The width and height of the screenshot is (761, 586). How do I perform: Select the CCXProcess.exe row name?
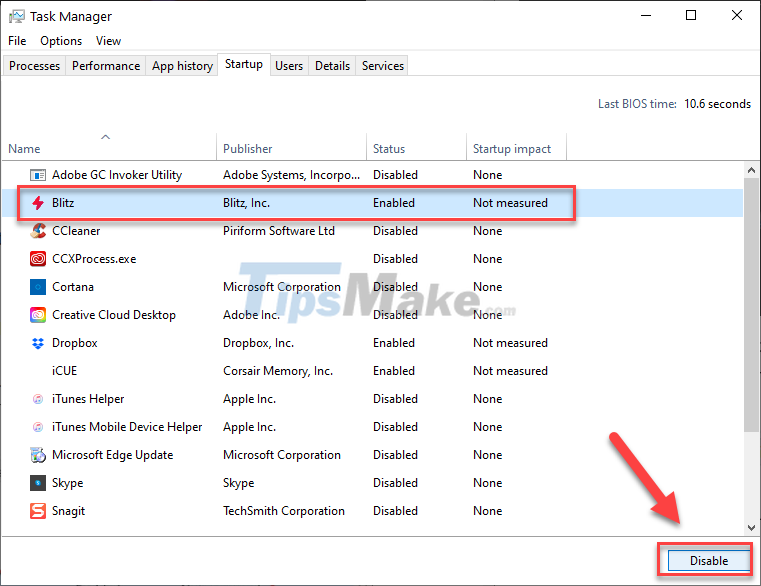click(94, 259)
